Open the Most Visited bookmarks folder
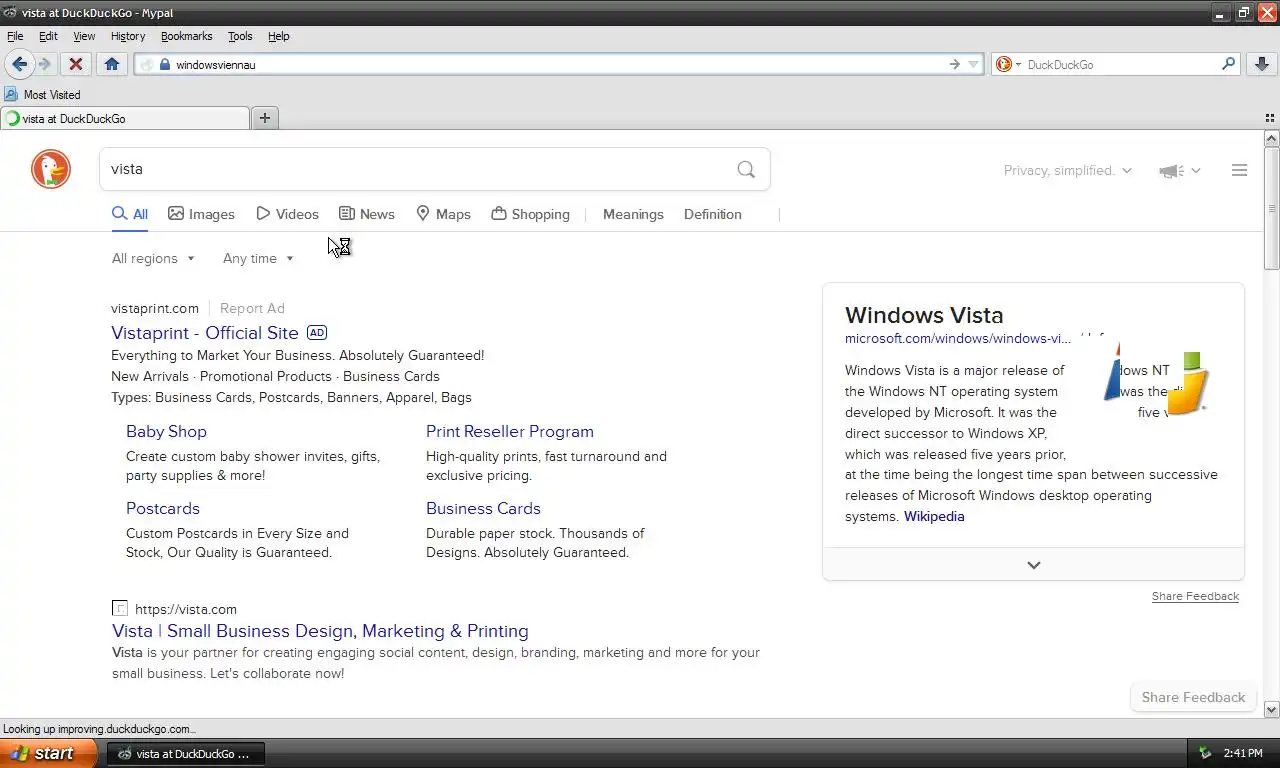Screen dimensions: 1280x768 [42, 94]
